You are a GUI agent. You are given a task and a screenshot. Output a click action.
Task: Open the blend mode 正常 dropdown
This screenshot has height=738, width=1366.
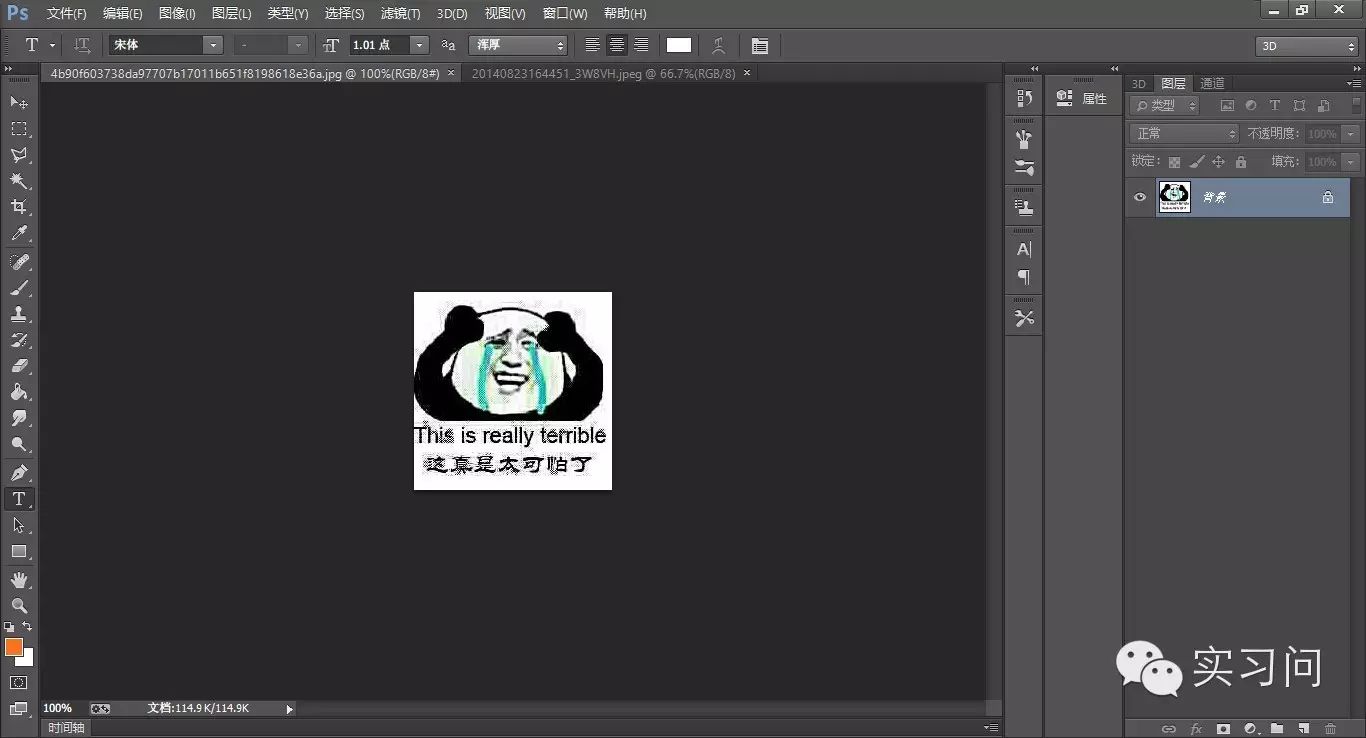tap(1184, 133)
